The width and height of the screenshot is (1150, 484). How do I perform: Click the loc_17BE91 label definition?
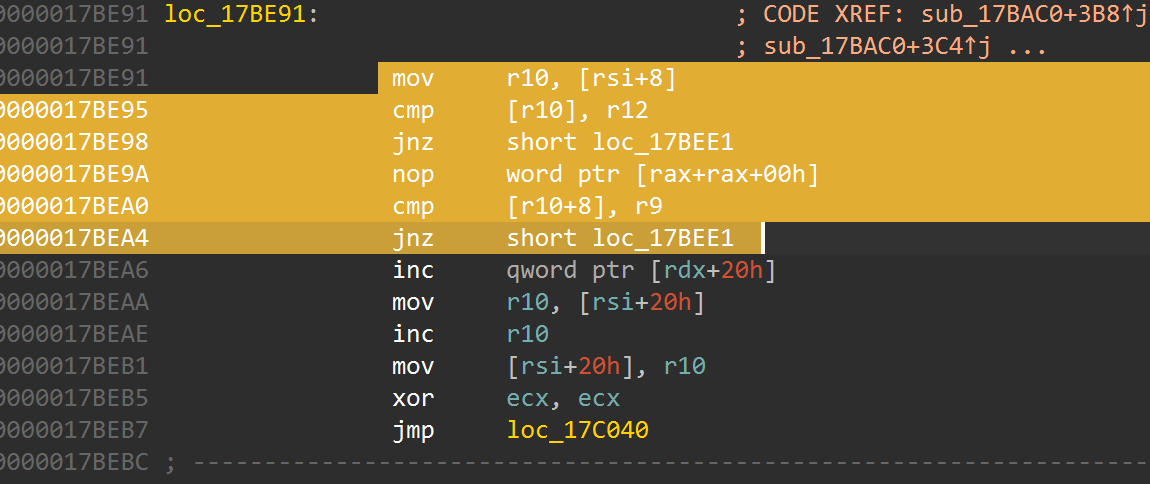[x=235, y=15]
